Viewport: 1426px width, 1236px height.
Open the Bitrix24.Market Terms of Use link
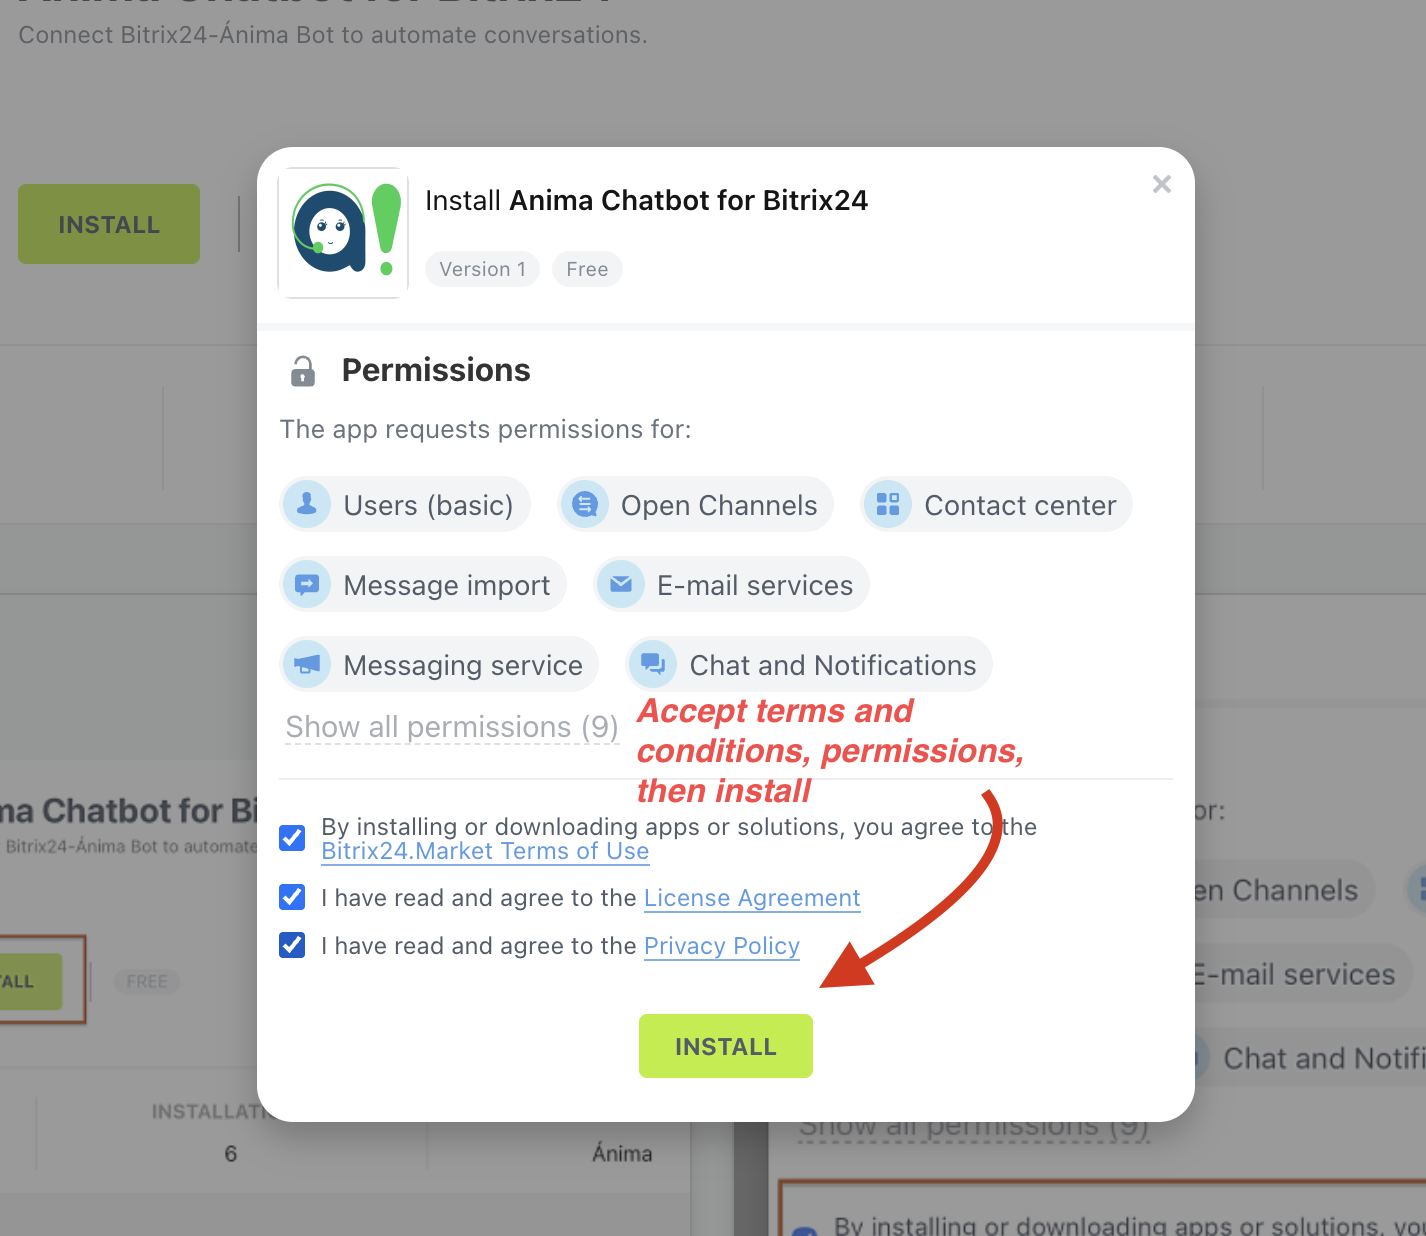(485, 851)
